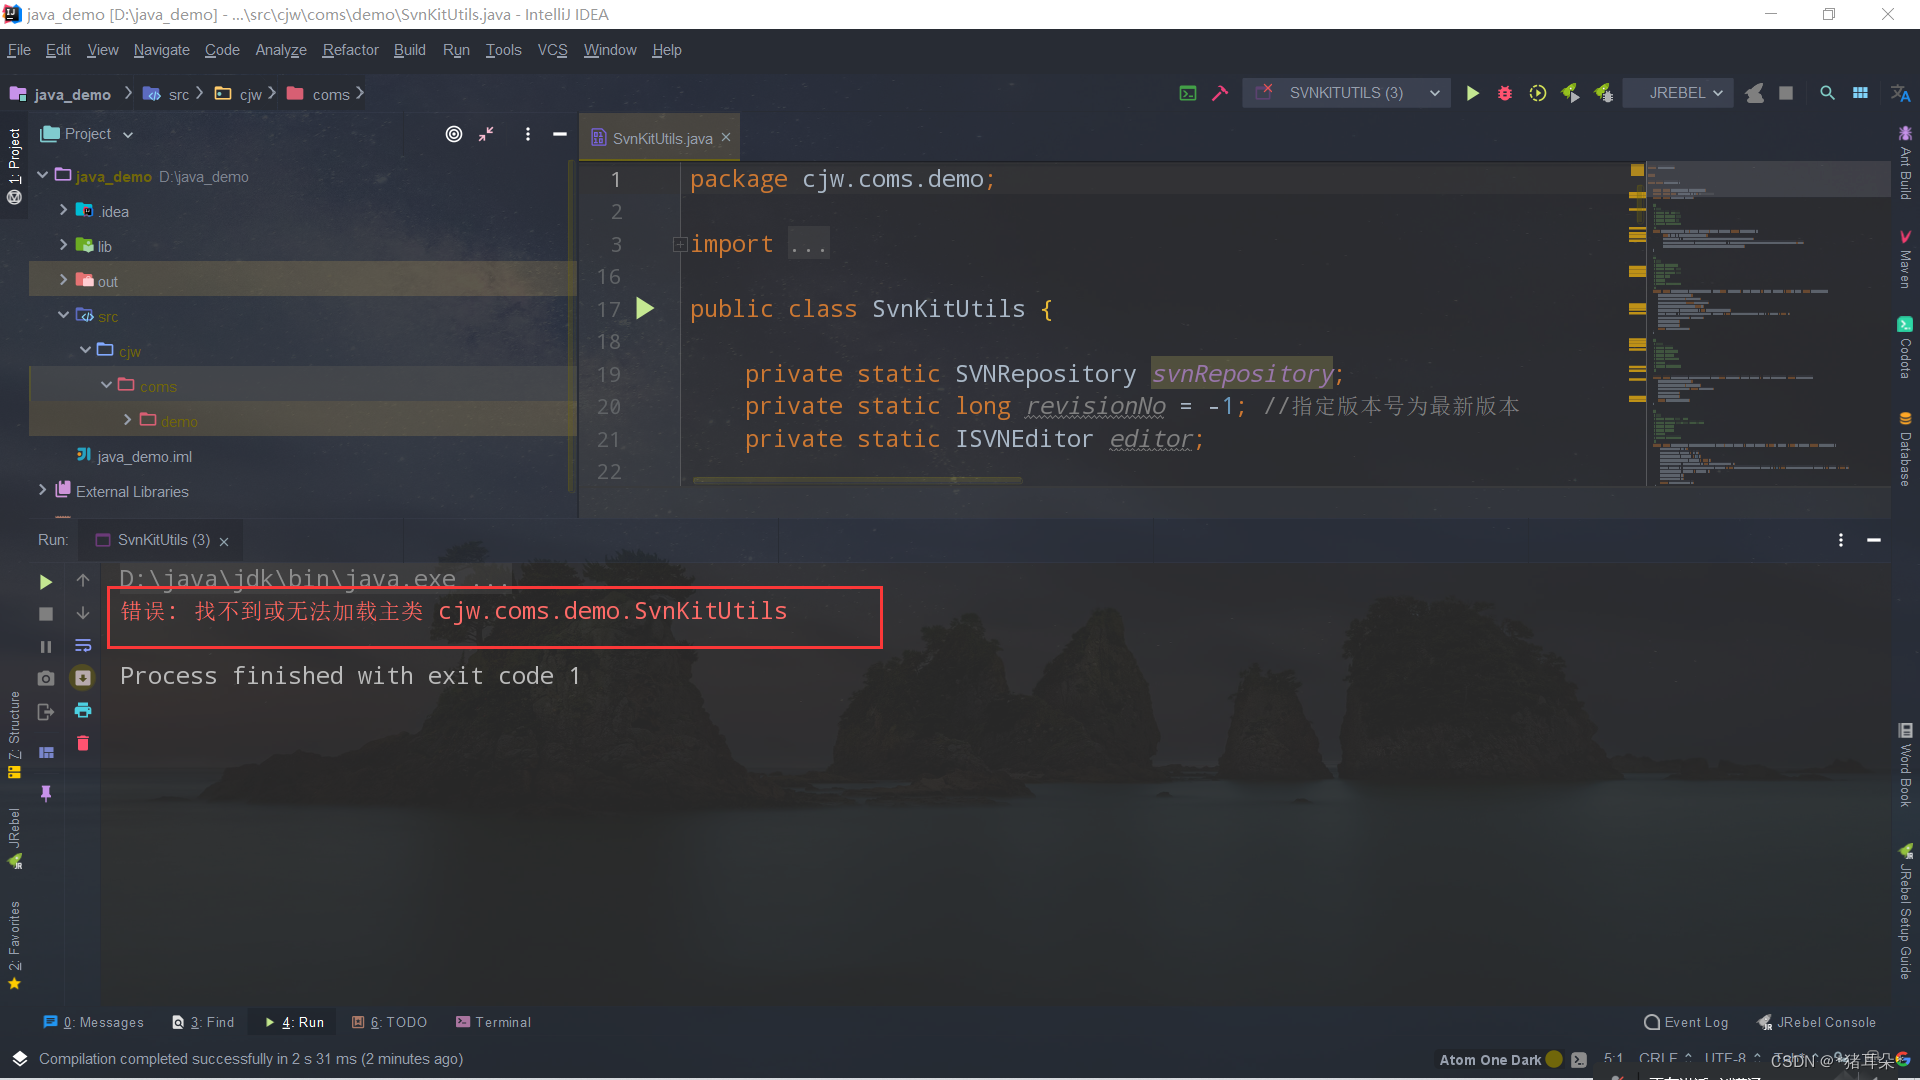This screenshot has height=1080, width=1920.
Task: Expand the lib folder in project tree
Action: [x=64, y=246]
